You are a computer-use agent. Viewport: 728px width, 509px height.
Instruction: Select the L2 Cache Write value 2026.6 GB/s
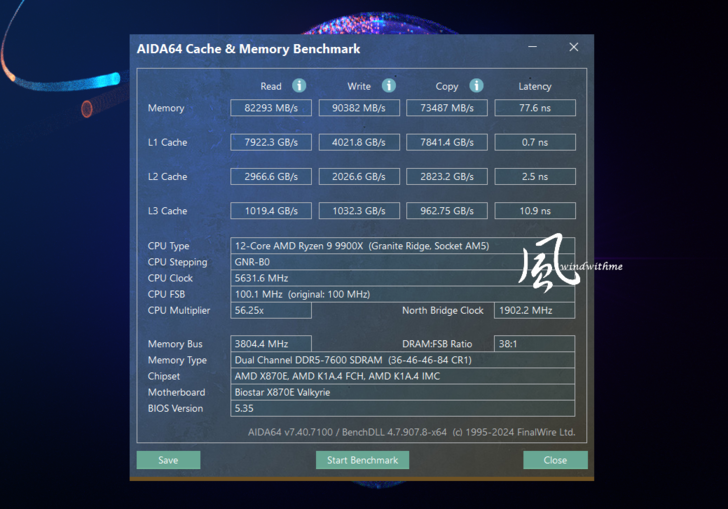(x=359, y=176)
